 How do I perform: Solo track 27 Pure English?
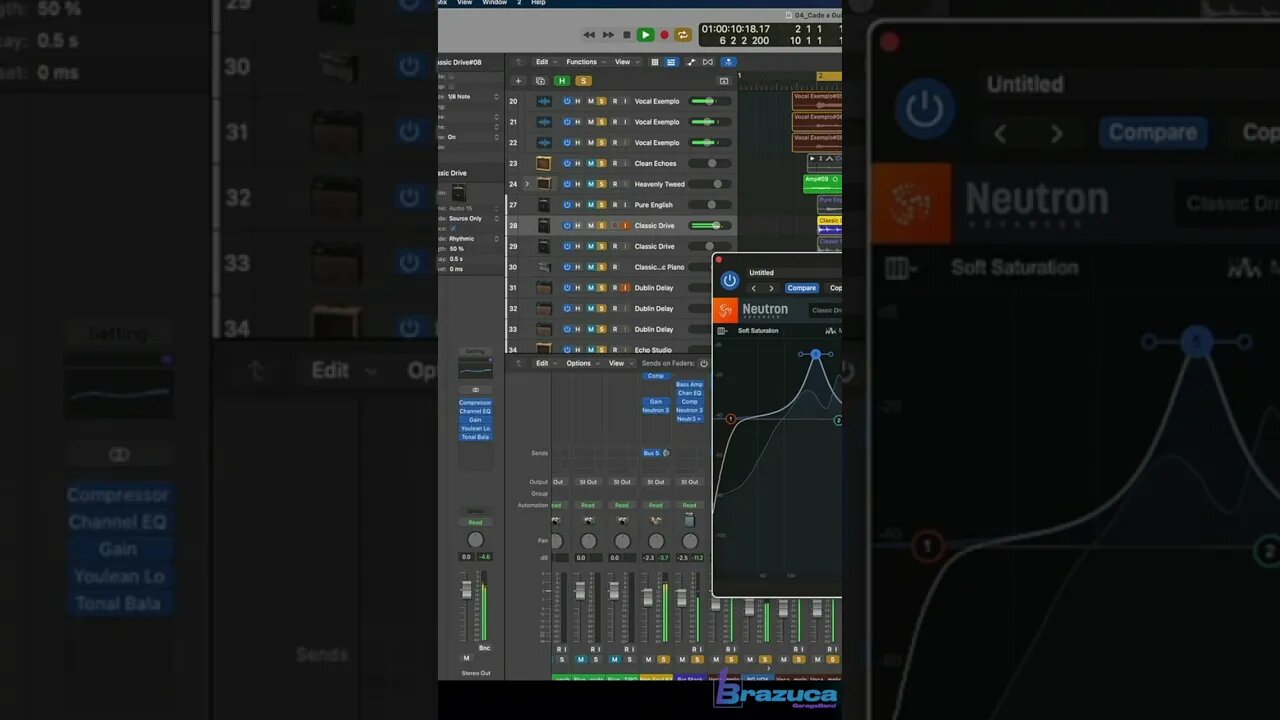click(601, 205)
